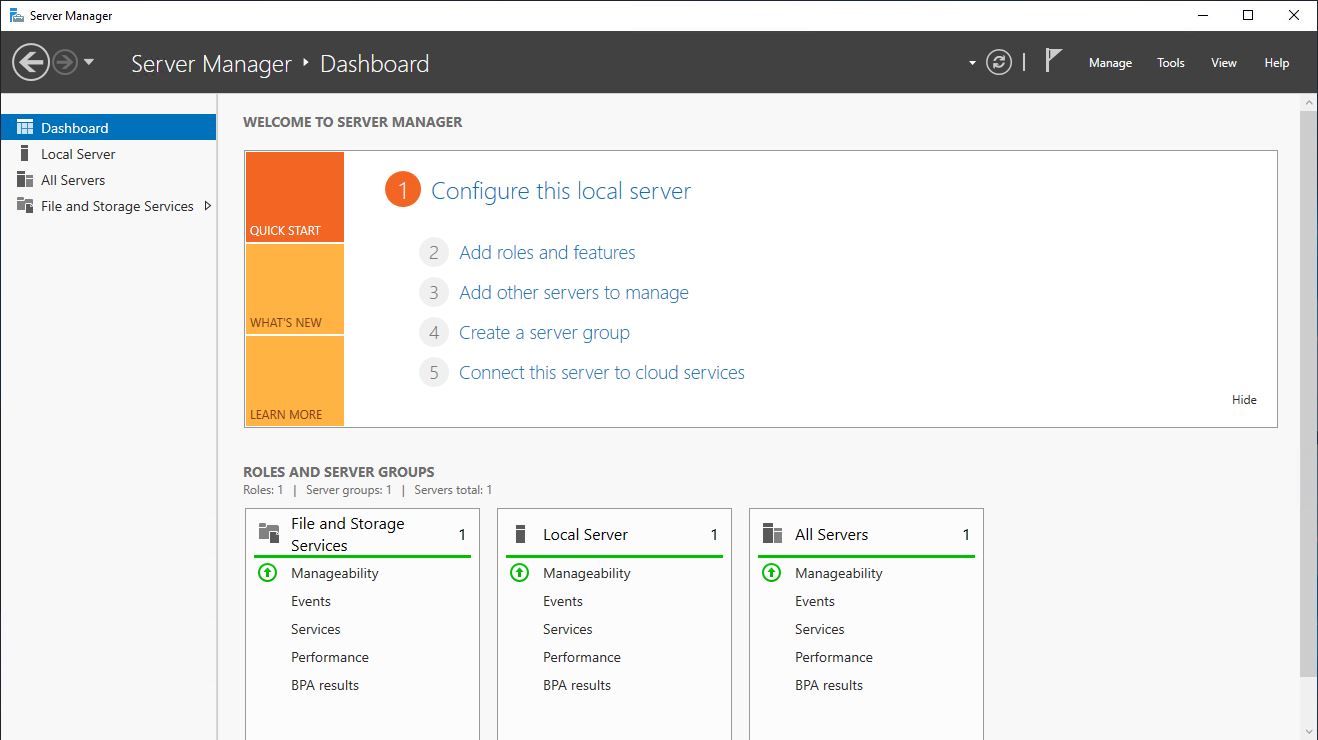The height and width of the screenshot is (740, 1318).
Task: Click green Manageability icon in All Servers tile
Action: [x=771, y=573]
